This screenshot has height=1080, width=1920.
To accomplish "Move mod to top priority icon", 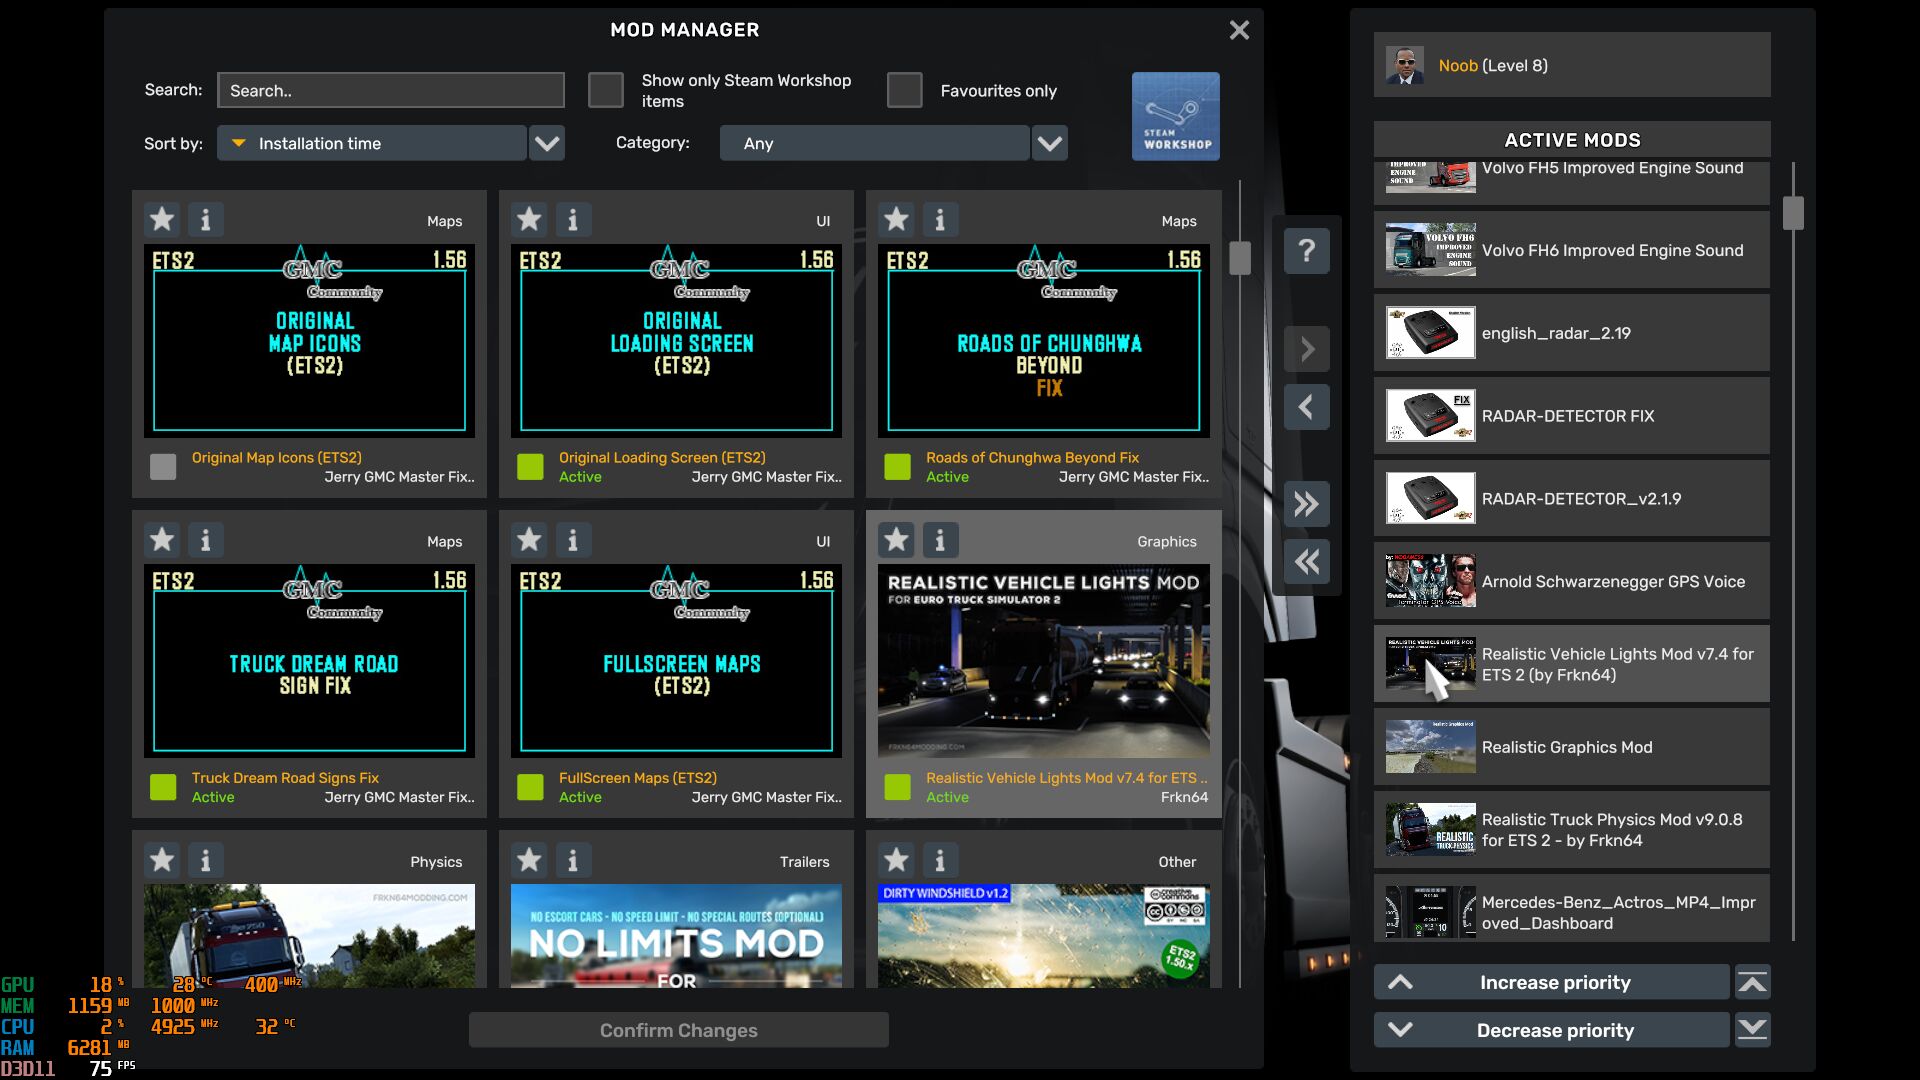I will click(x=1752, y=982).
